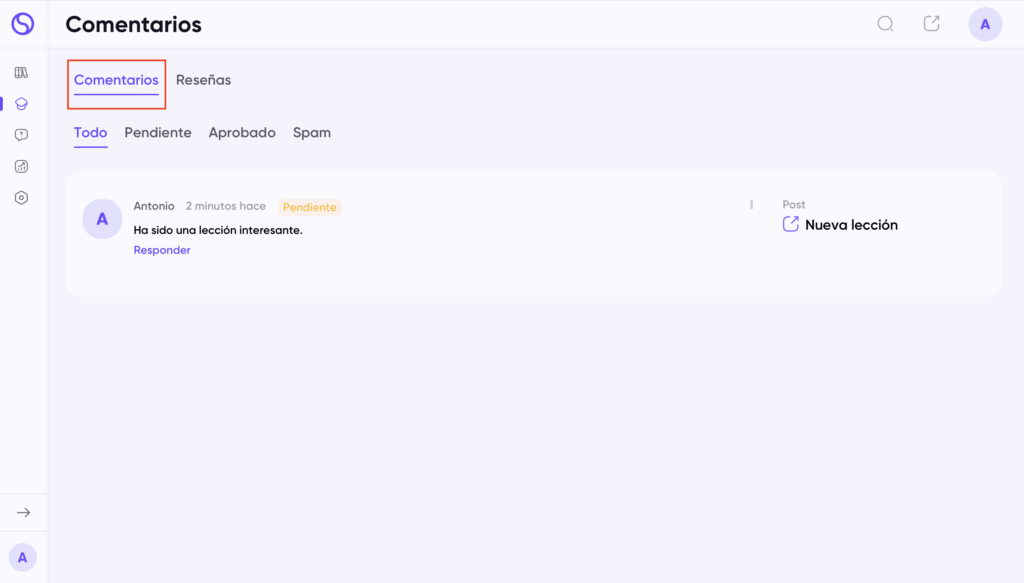Select the Comentarios tab

116,80
